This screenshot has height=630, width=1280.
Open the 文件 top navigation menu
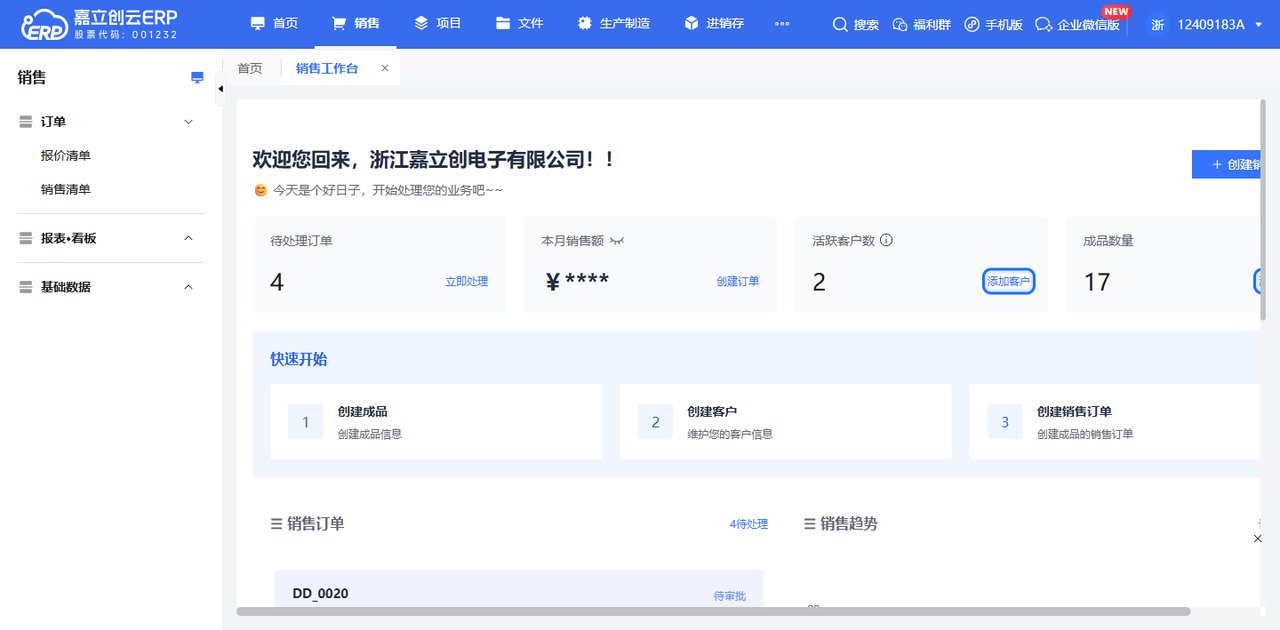(519, 23)
